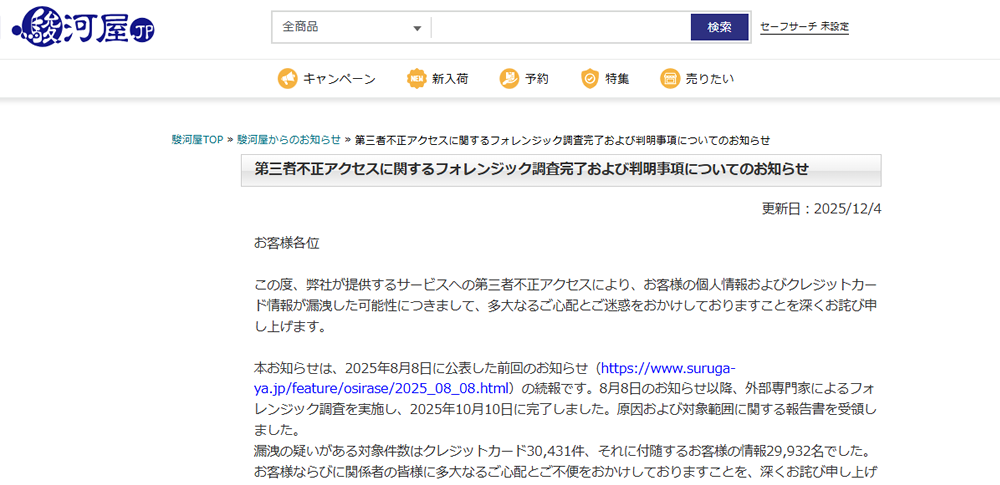
Task: Expand the category dropdown arrow
Action: click(417, 28)
